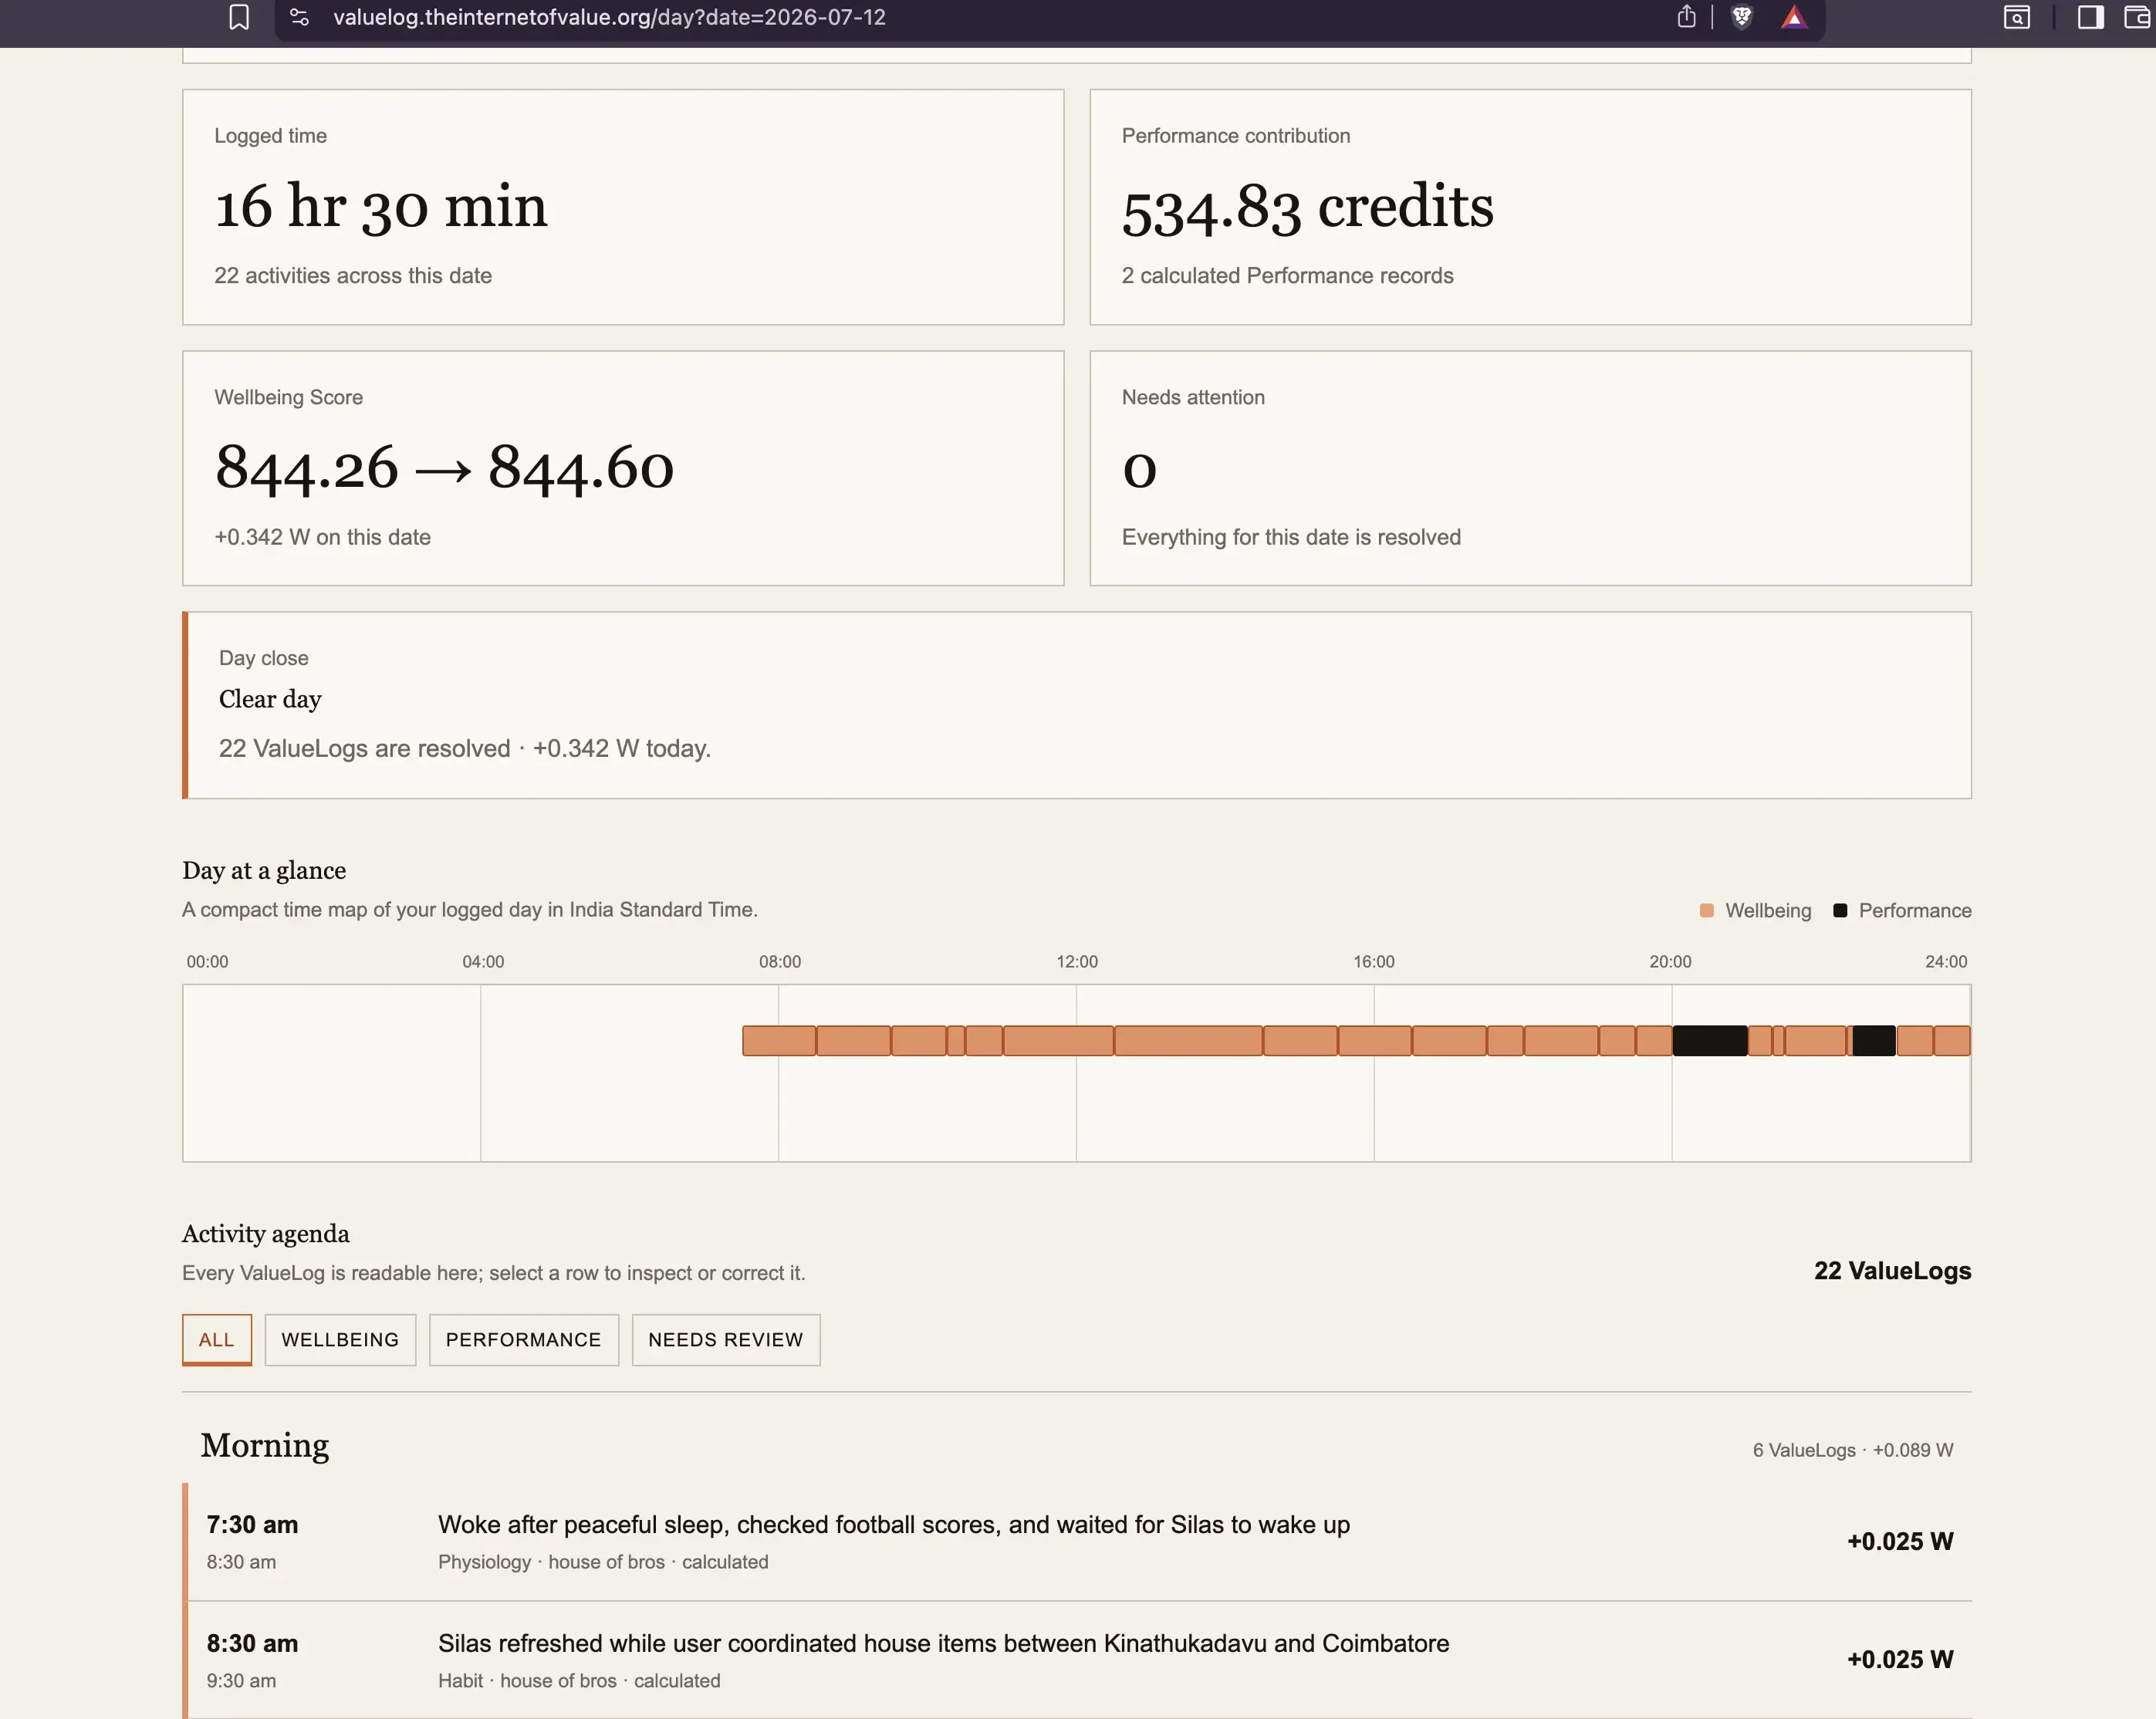Click '22 activities across this date' text
Screen dimensions: 2156x1719
click(x=353, y=275)
